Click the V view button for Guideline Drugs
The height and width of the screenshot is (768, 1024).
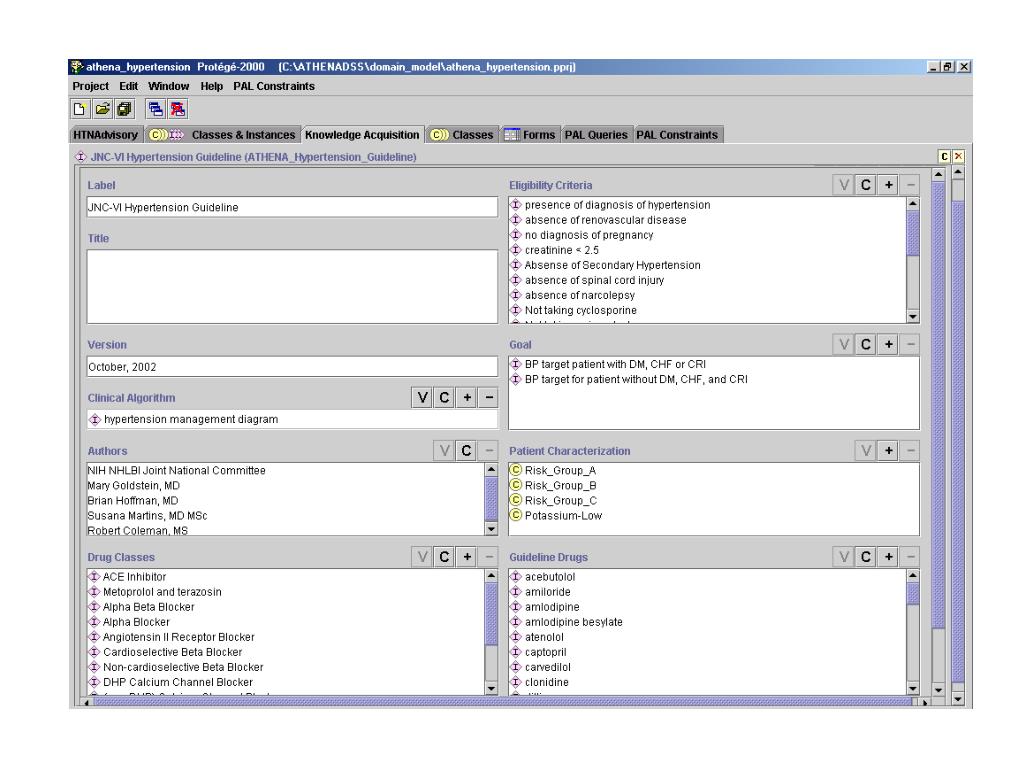[844, 556]
